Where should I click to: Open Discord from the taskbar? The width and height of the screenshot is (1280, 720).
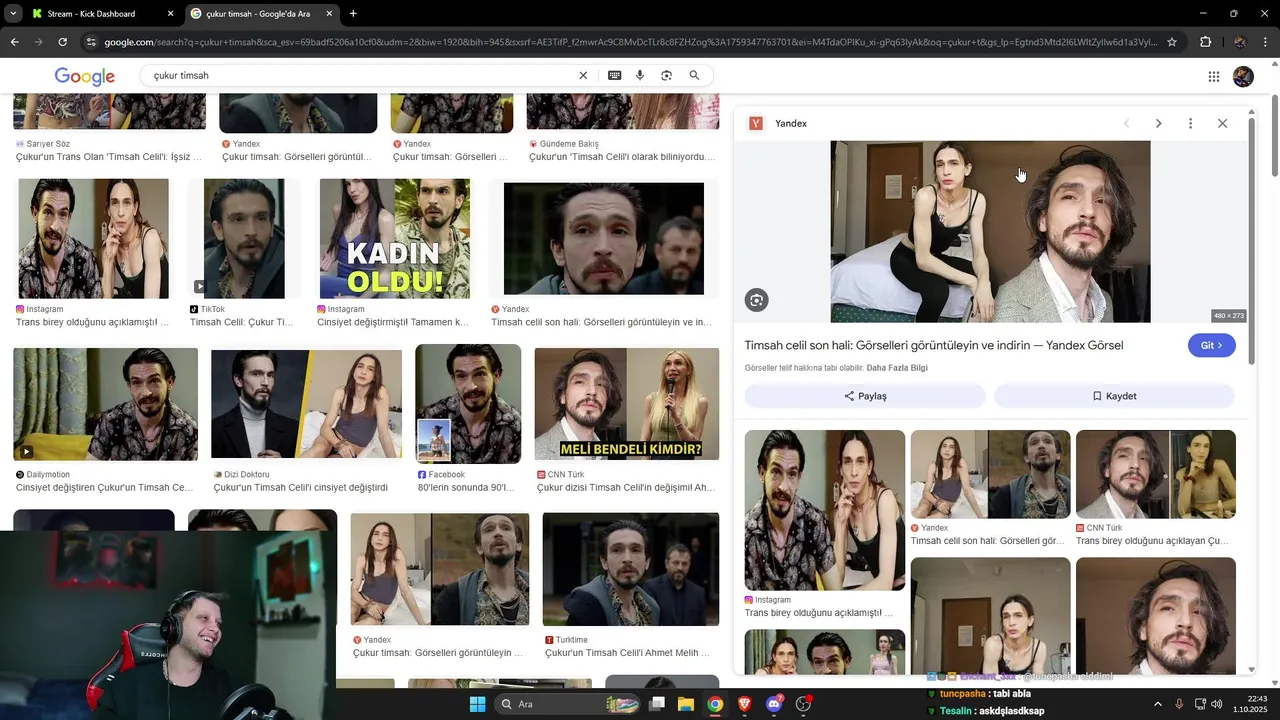coord(773,704)
